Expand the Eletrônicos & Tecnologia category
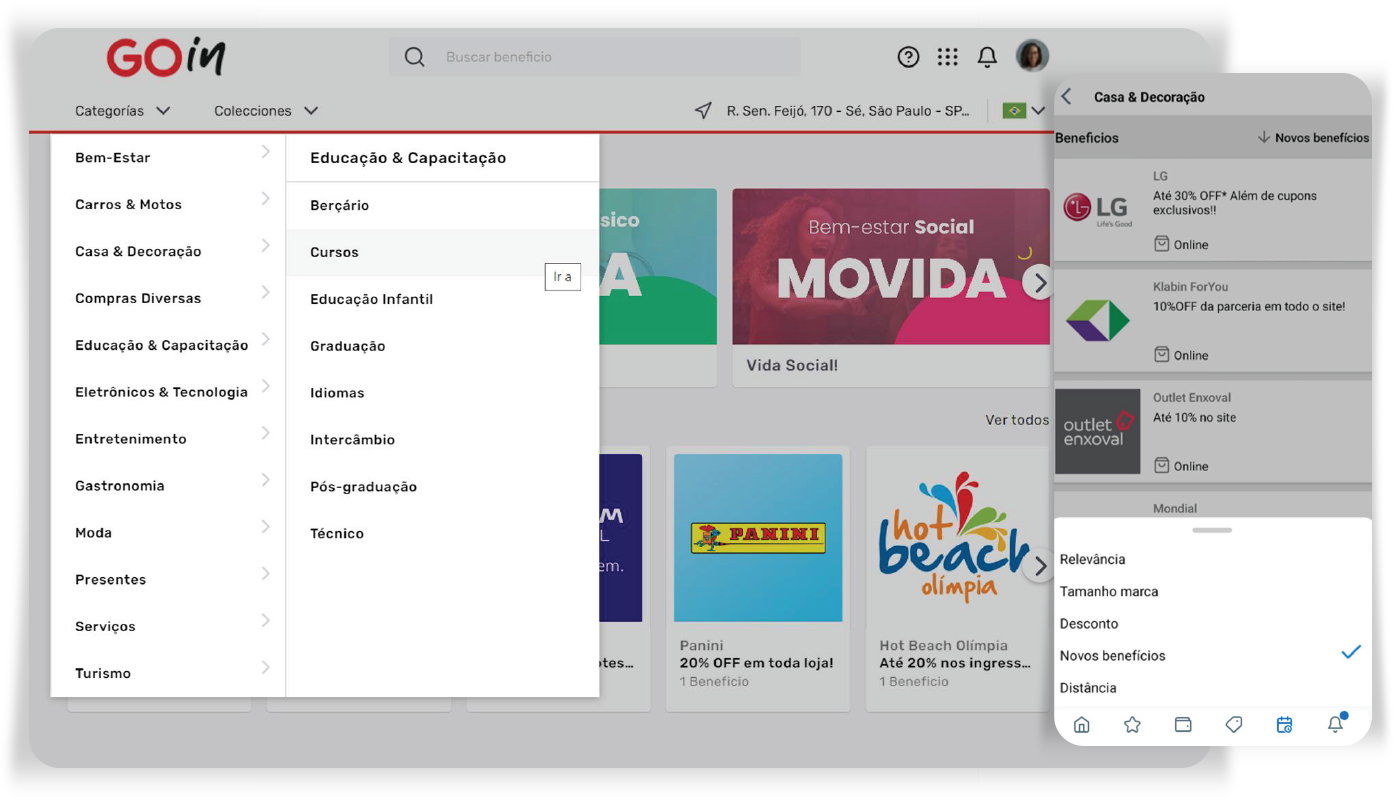 pyautogui.click(x=168, y=392)
